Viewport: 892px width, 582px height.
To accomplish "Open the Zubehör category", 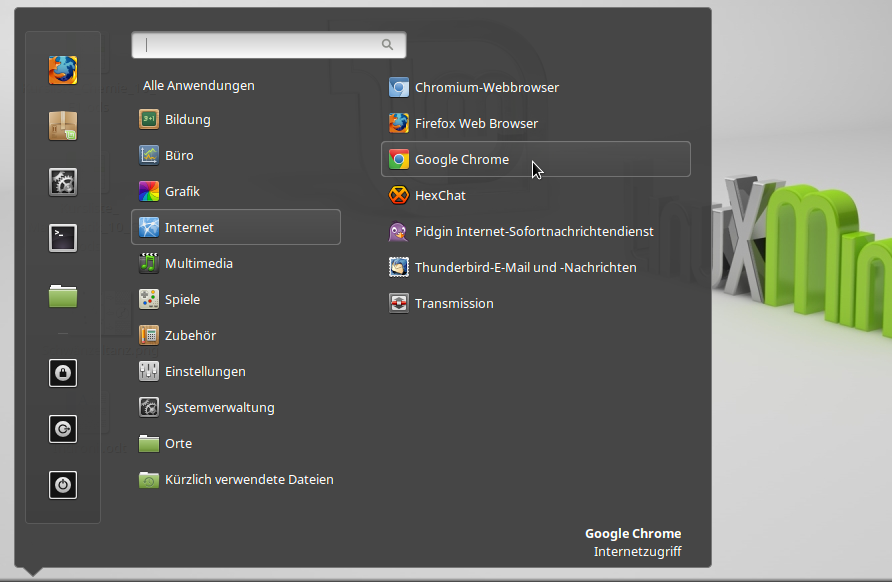I will click(236, 335).
